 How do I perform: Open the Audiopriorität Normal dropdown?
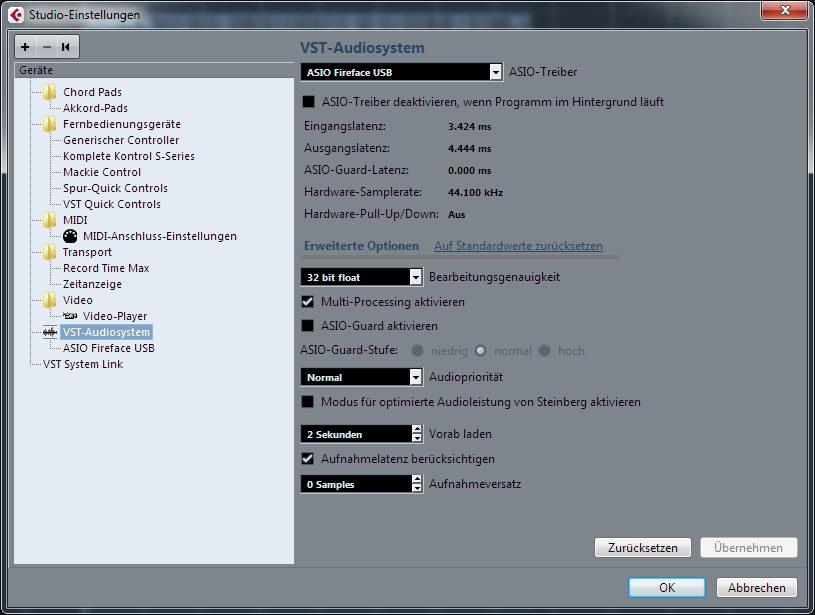[361, 377]
